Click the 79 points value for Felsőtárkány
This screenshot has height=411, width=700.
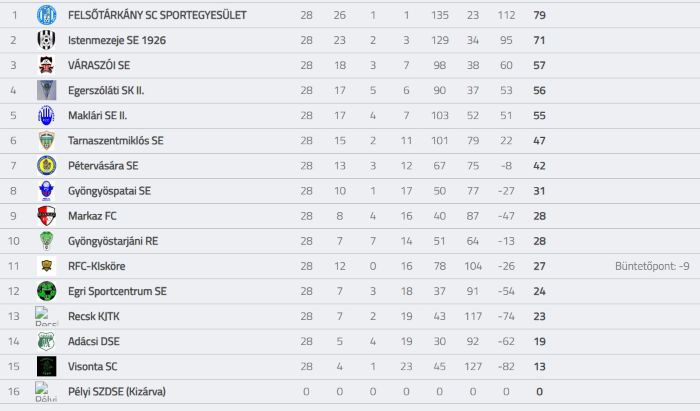[x=539, y=15]
